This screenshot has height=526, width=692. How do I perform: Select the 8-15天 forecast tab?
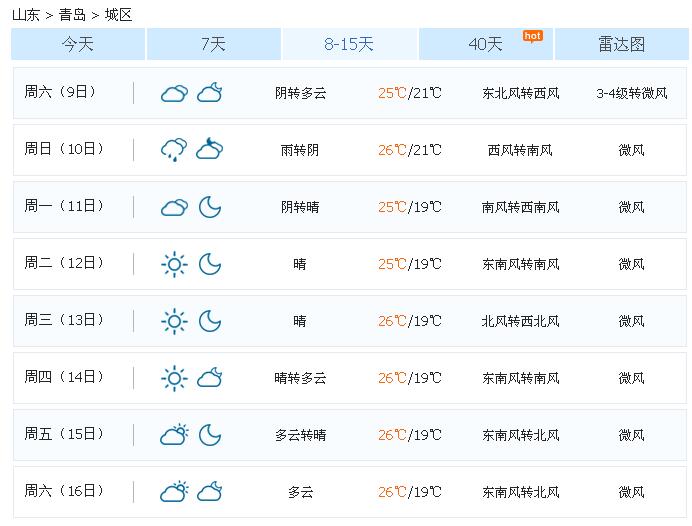coord(350,44)
